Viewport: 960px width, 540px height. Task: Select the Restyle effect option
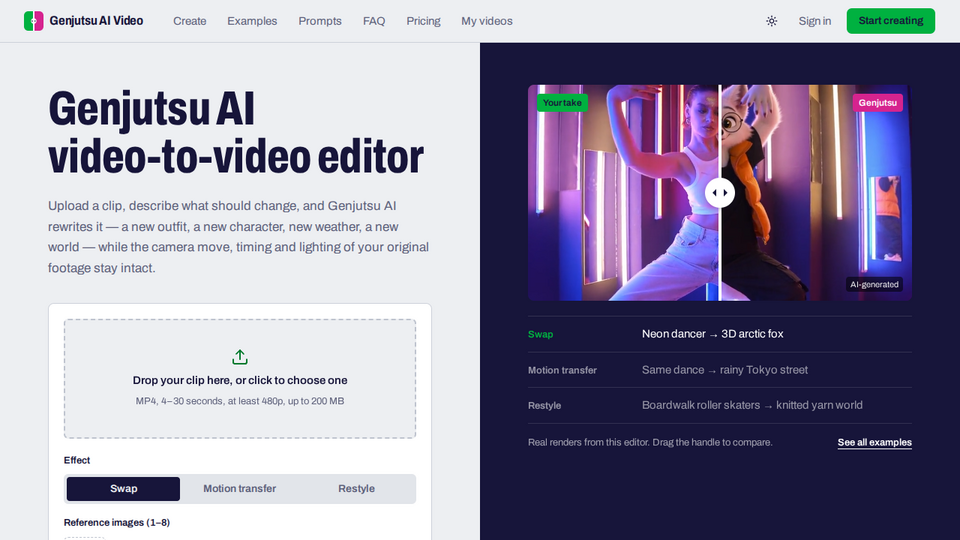coord(356,489)
